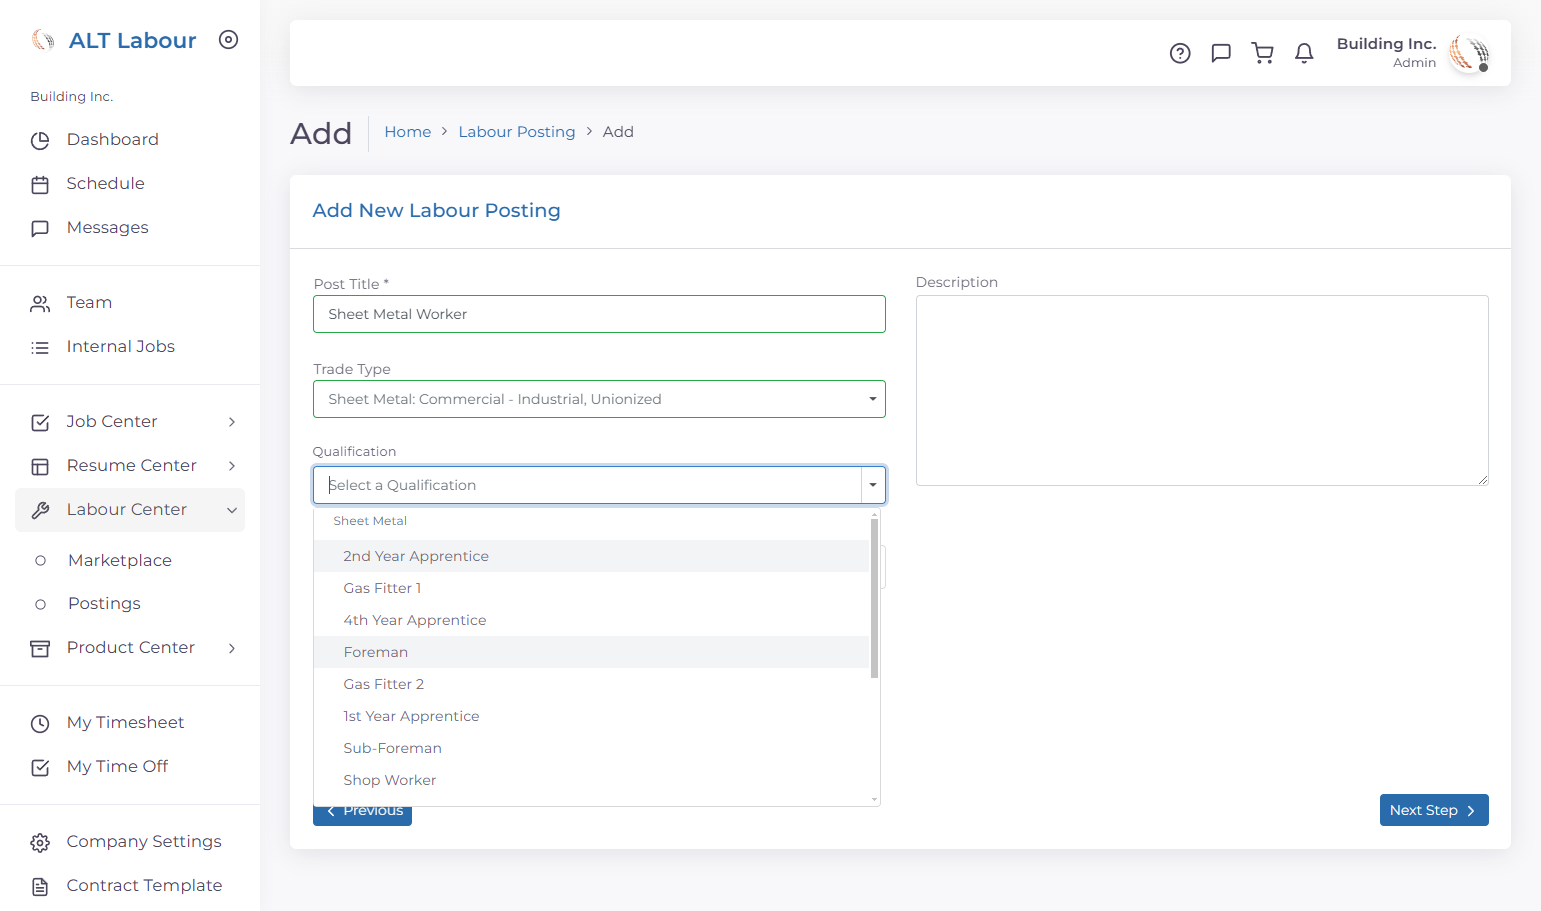Go to My Time Off

click(117, 766)
